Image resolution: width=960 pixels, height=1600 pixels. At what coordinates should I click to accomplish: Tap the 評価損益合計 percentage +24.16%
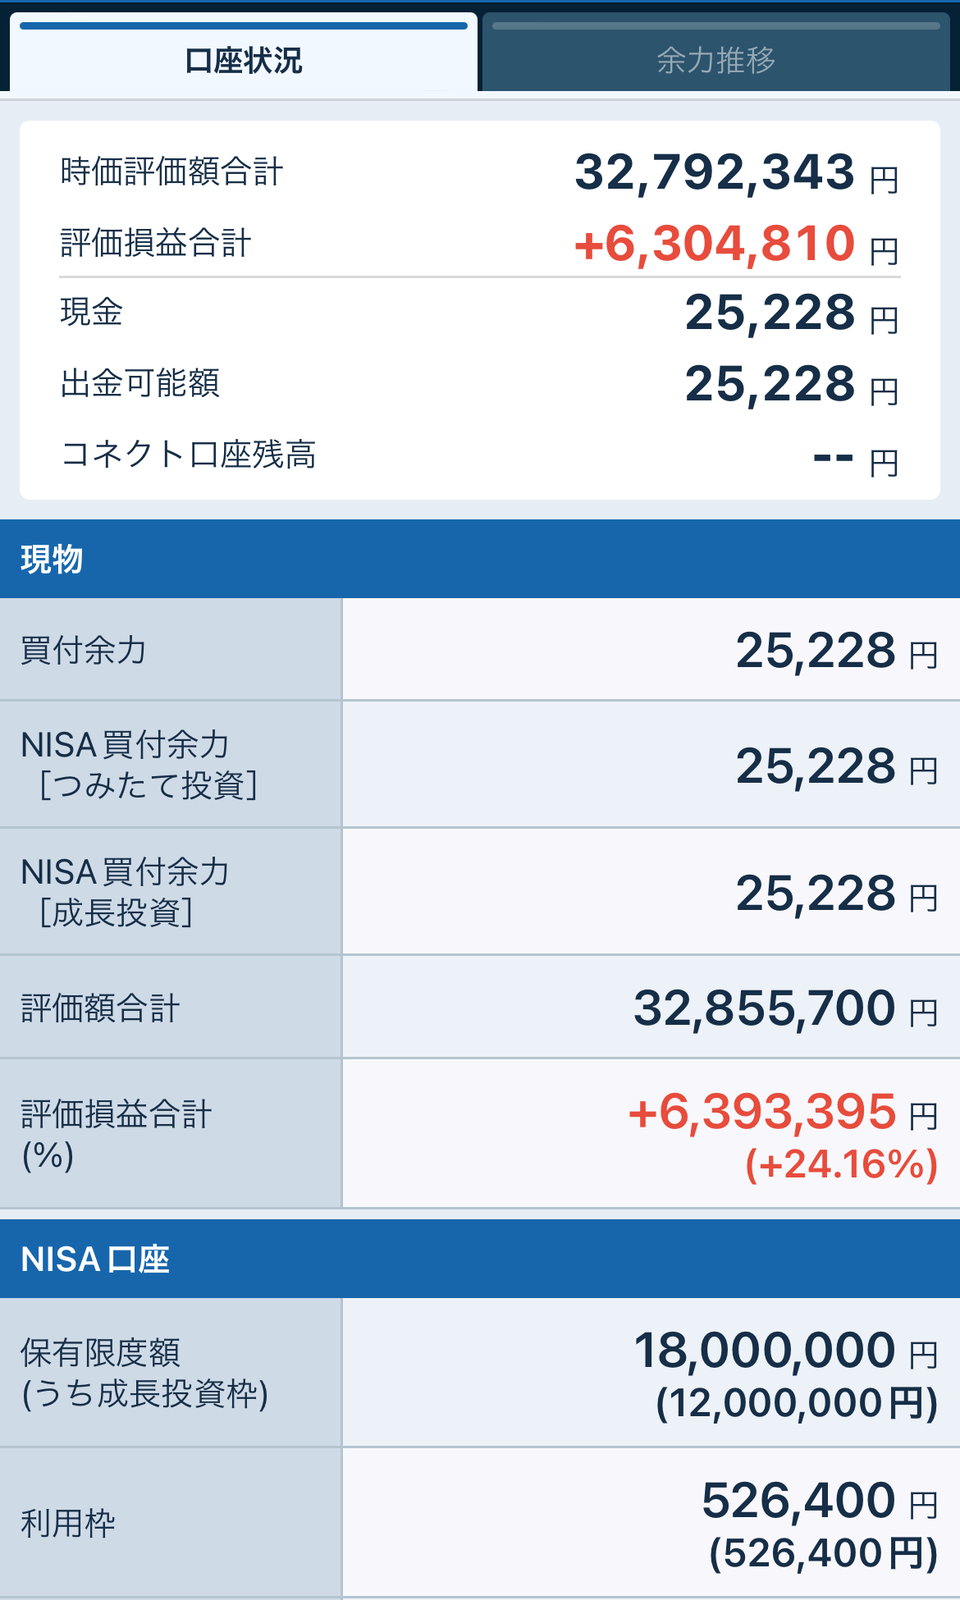[841, 1165]
